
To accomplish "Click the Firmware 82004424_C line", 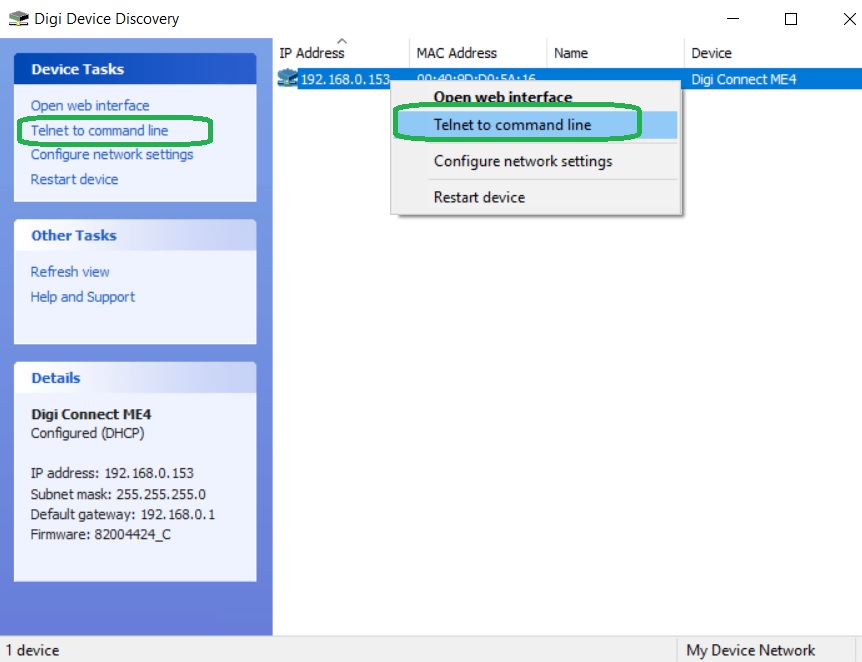I will point(101,534).
